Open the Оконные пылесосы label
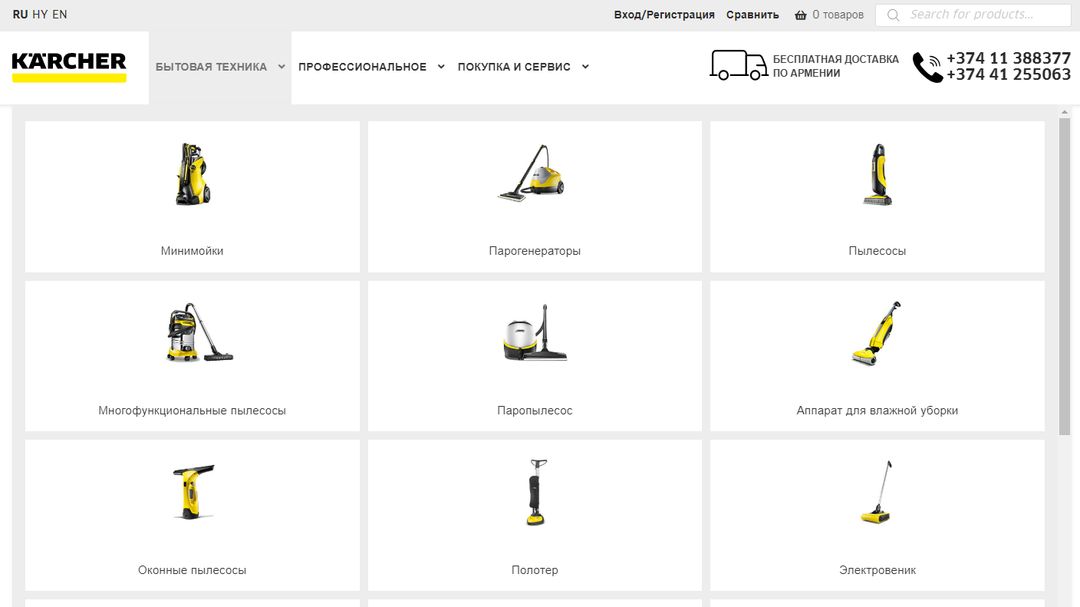 coord(192,570)
